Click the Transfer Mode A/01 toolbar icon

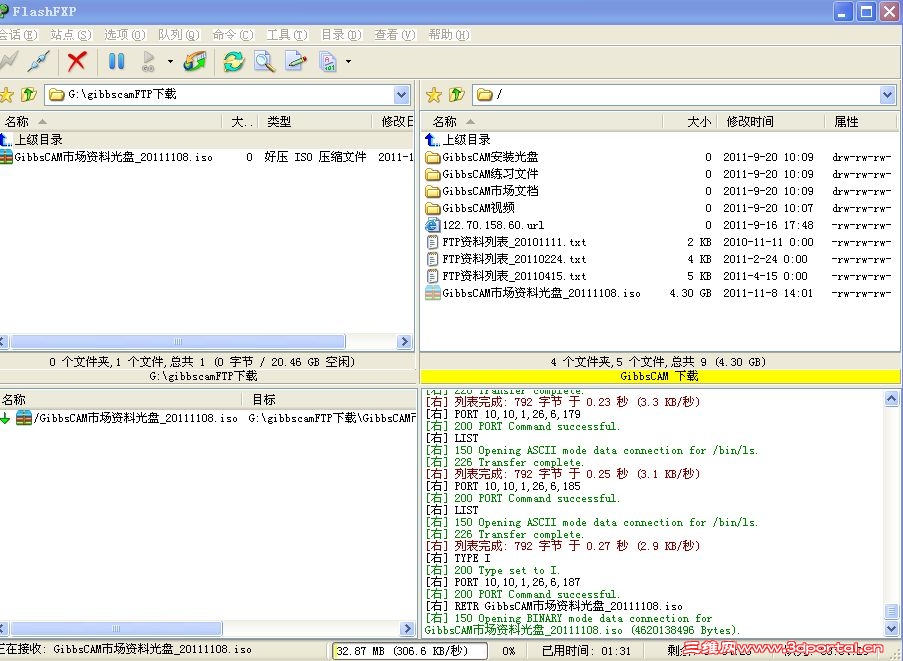327,60
